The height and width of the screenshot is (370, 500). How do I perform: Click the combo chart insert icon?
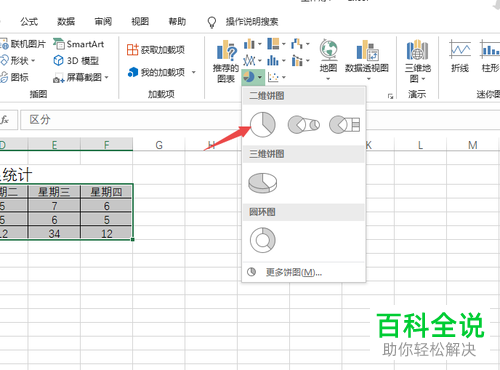[297, 61]
